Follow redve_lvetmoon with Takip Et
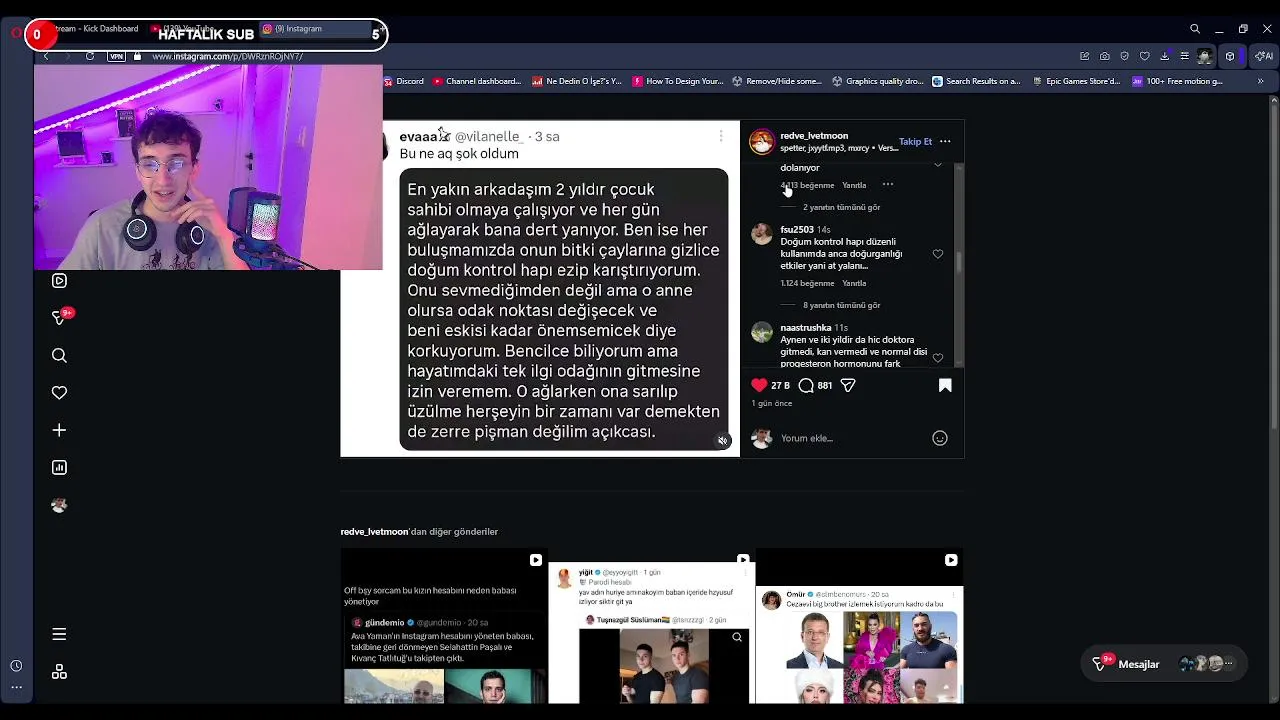 point(915,141)
